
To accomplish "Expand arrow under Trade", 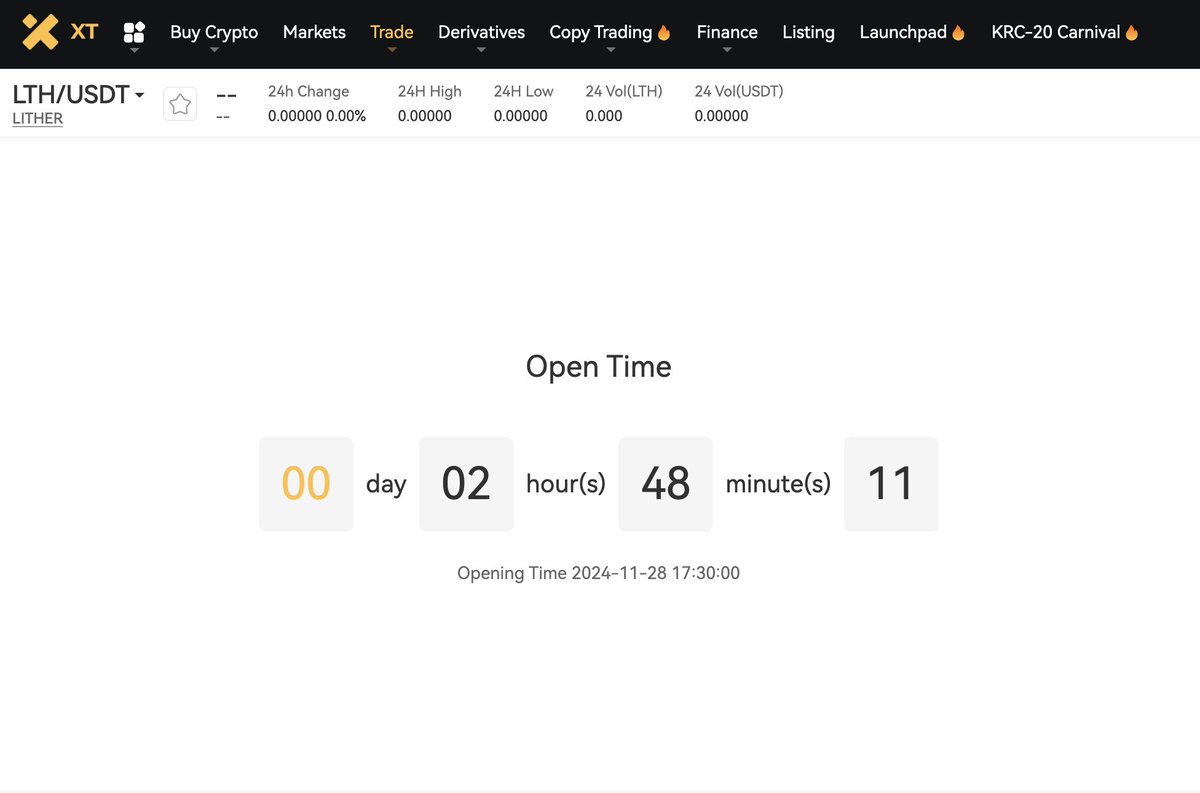I will point(392,49).
